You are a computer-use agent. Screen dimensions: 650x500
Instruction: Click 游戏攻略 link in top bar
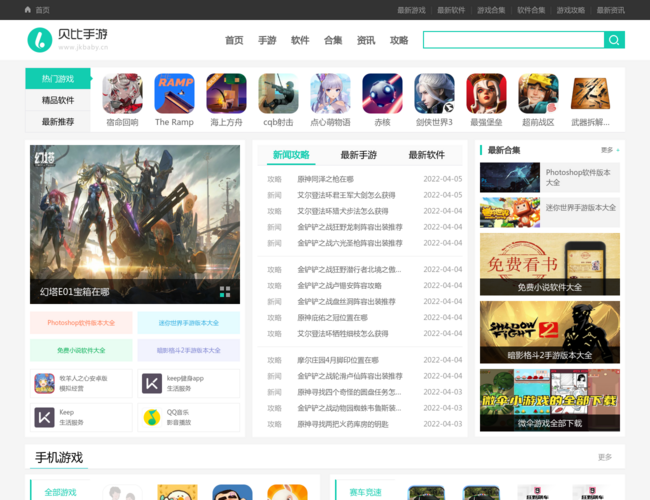point(571,10)
